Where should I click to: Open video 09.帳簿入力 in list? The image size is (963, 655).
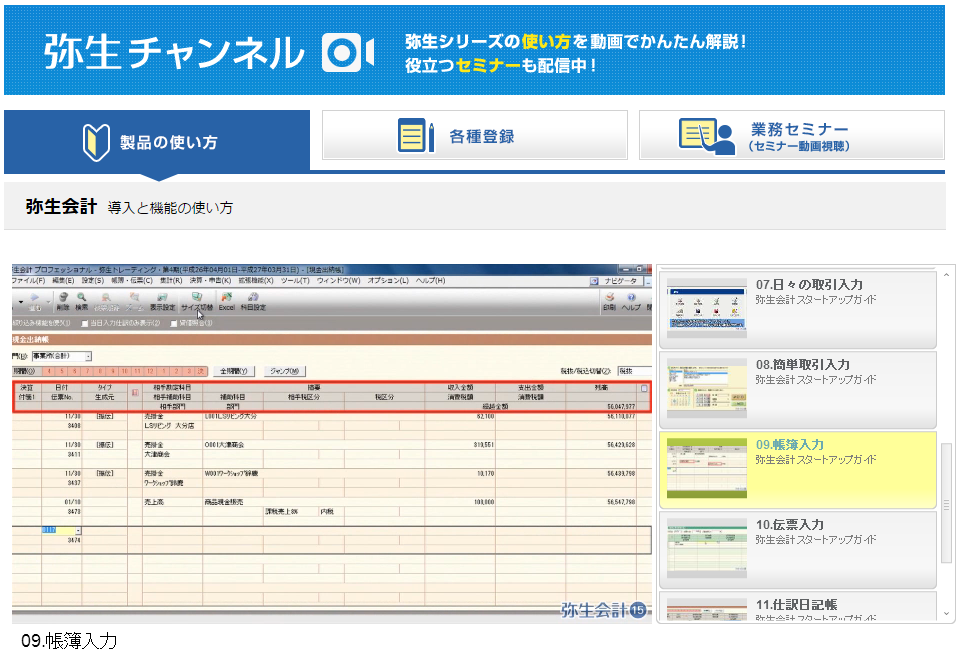click(x=798, y=470)
